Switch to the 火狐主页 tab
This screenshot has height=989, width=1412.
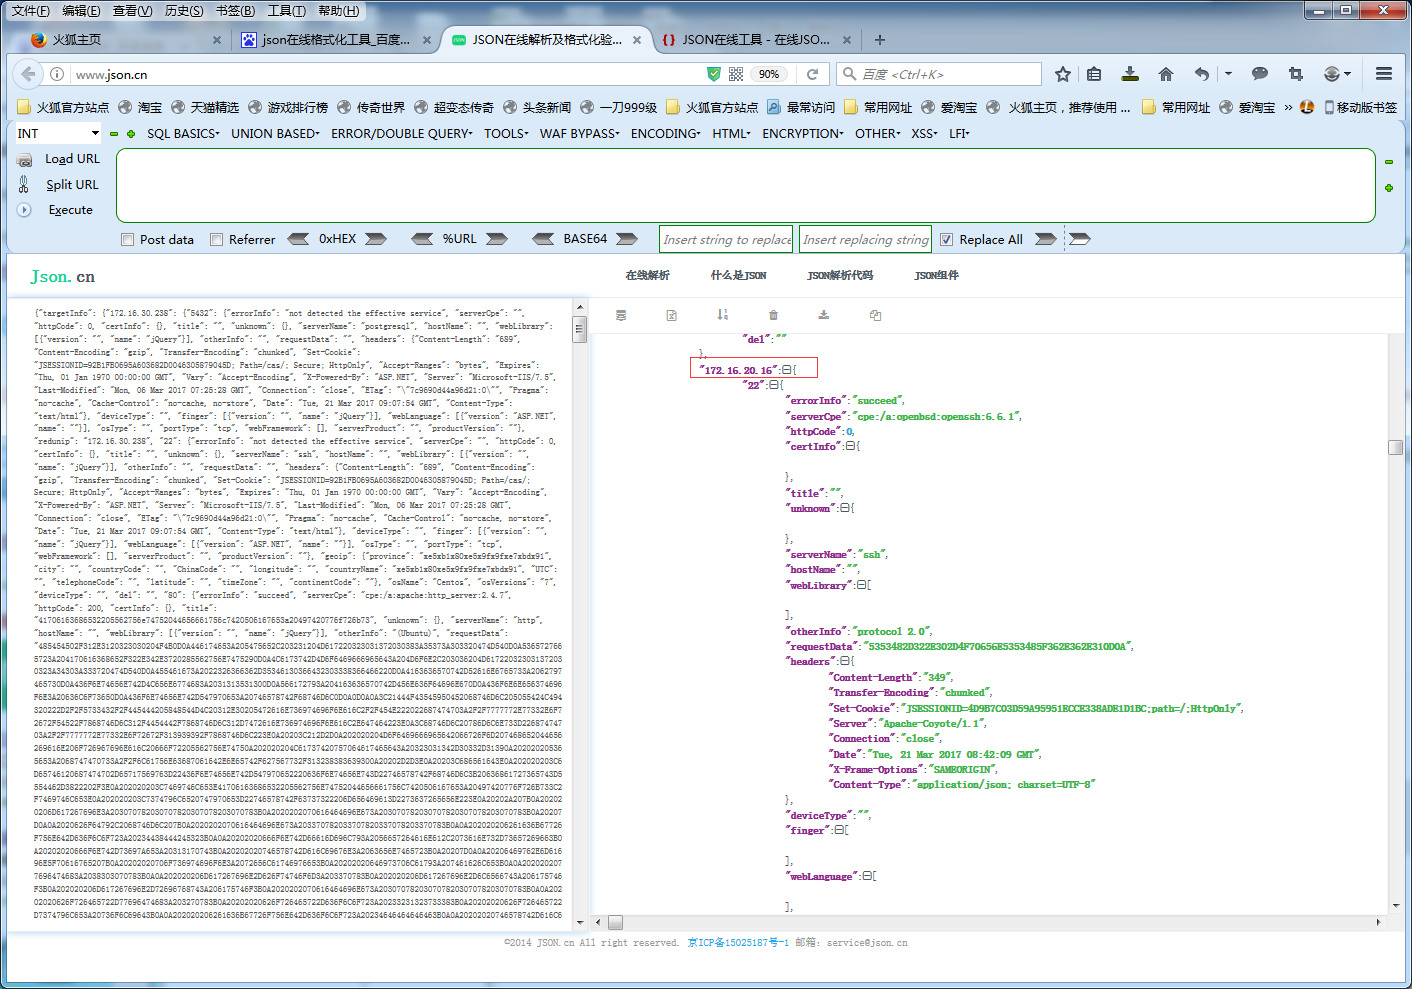pos(126,40)
